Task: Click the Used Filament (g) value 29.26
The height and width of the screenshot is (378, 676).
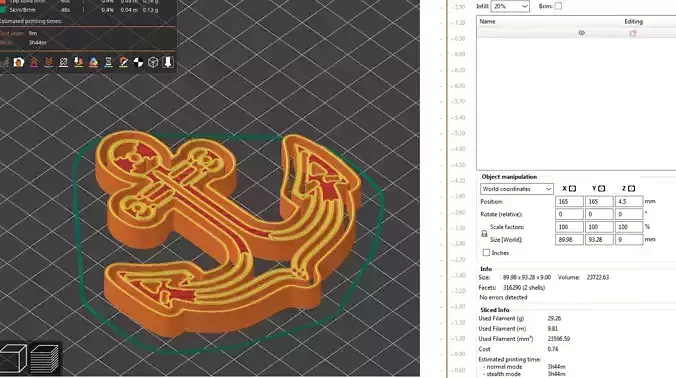Action: 554,318
